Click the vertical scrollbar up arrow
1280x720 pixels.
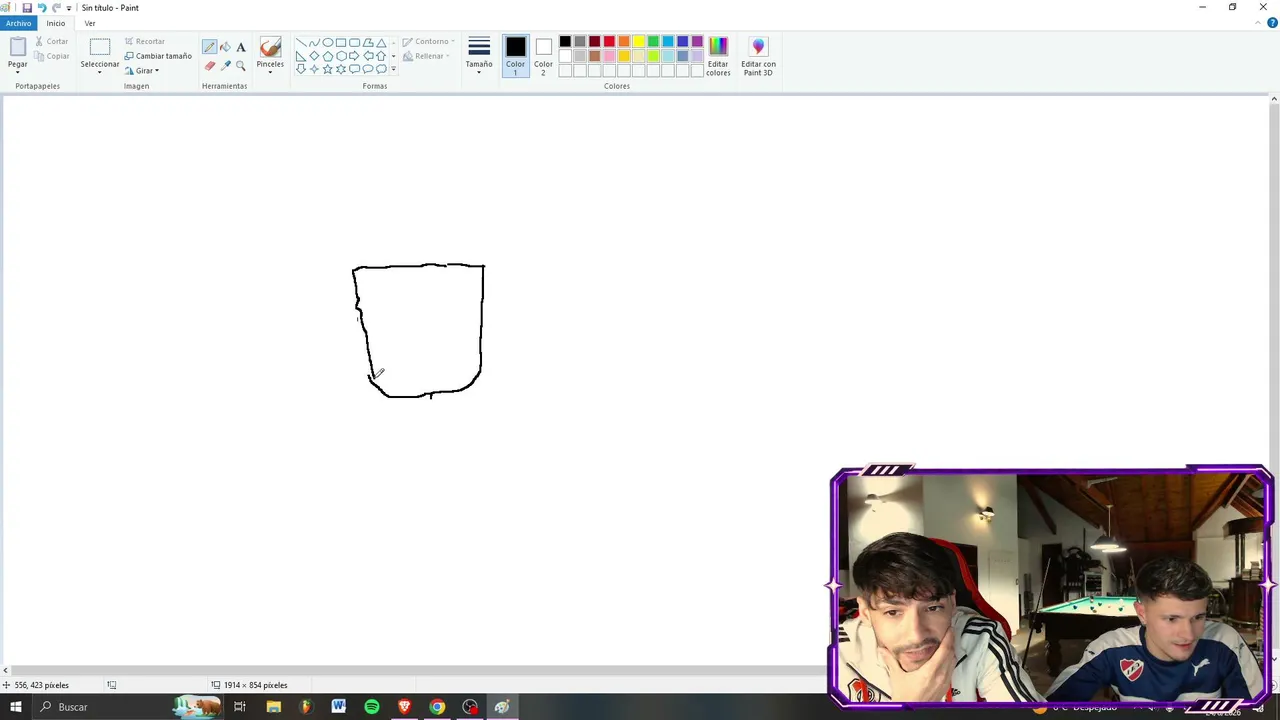[1274, 99]
